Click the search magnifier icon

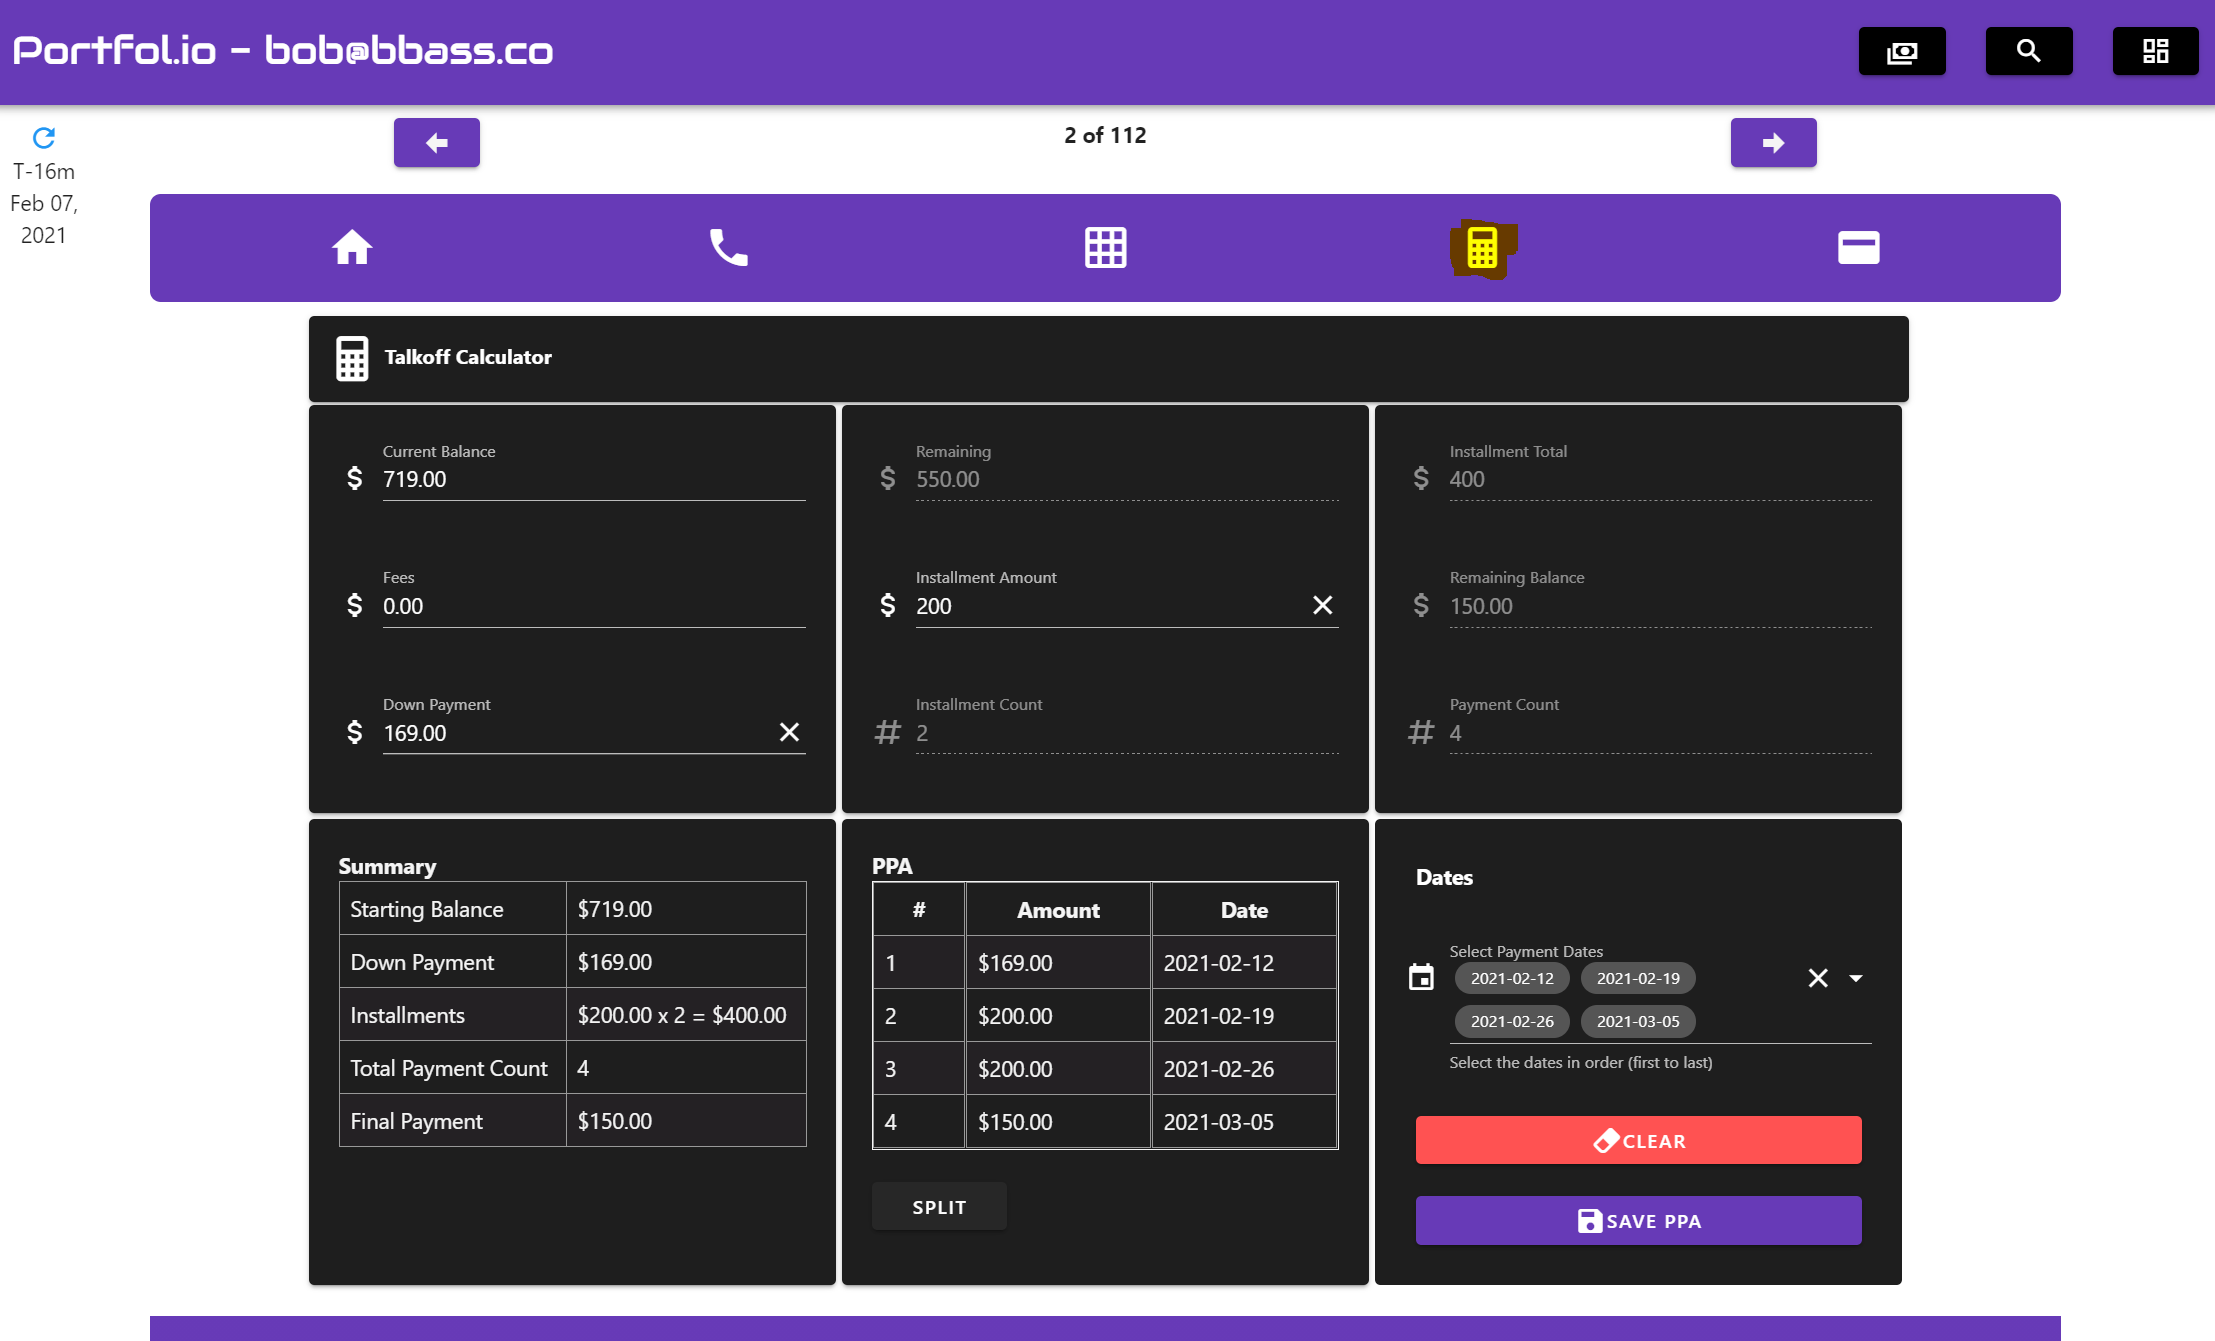pyautogui.click(x=2028, y=51)
